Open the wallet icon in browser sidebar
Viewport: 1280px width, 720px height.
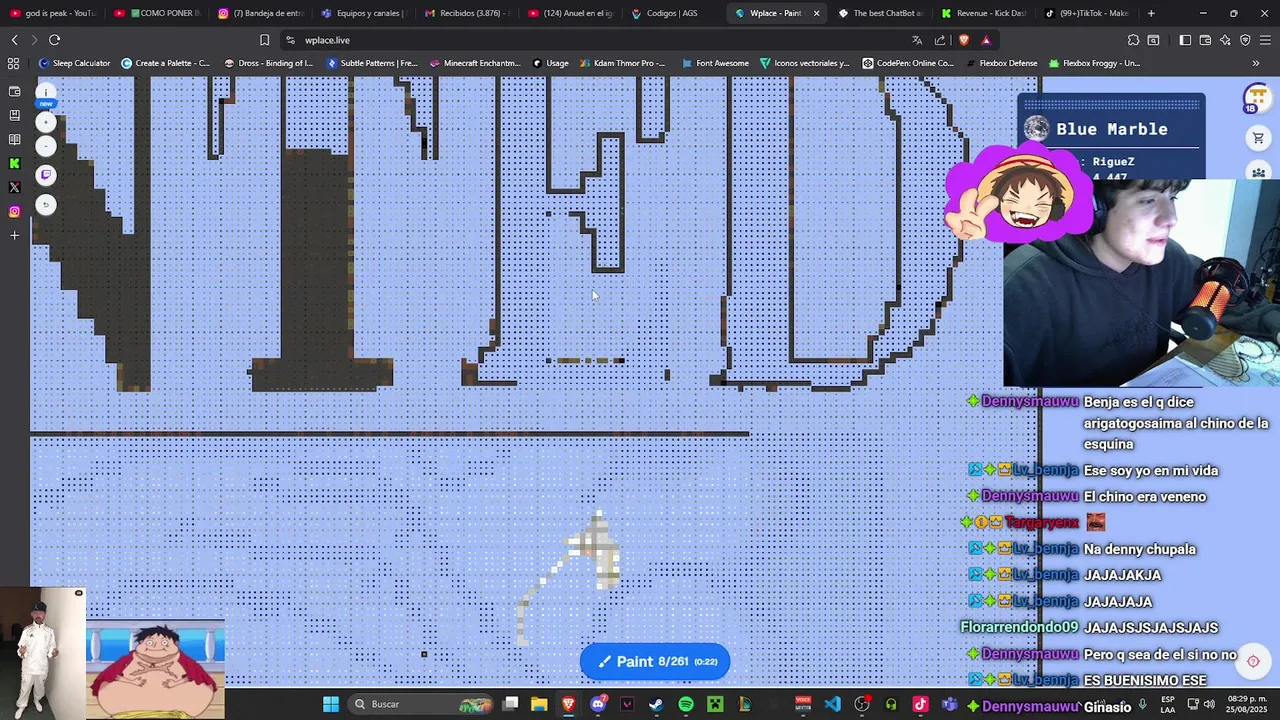pyautogui.click(x=14, y=91)
